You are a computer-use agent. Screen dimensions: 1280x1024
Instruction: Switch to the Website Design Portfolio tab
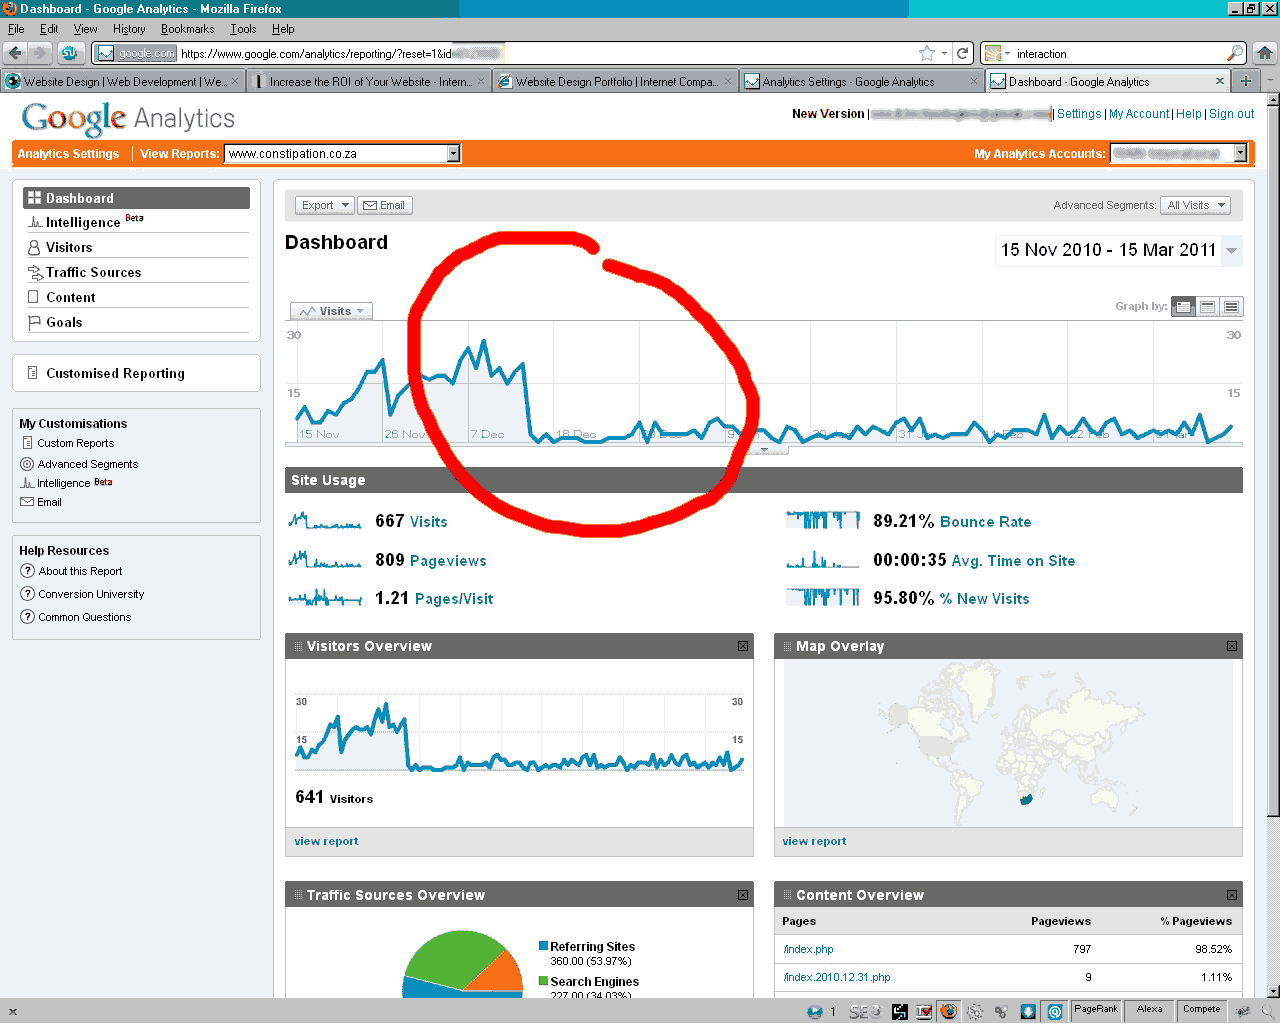click(x=615, y=82)
